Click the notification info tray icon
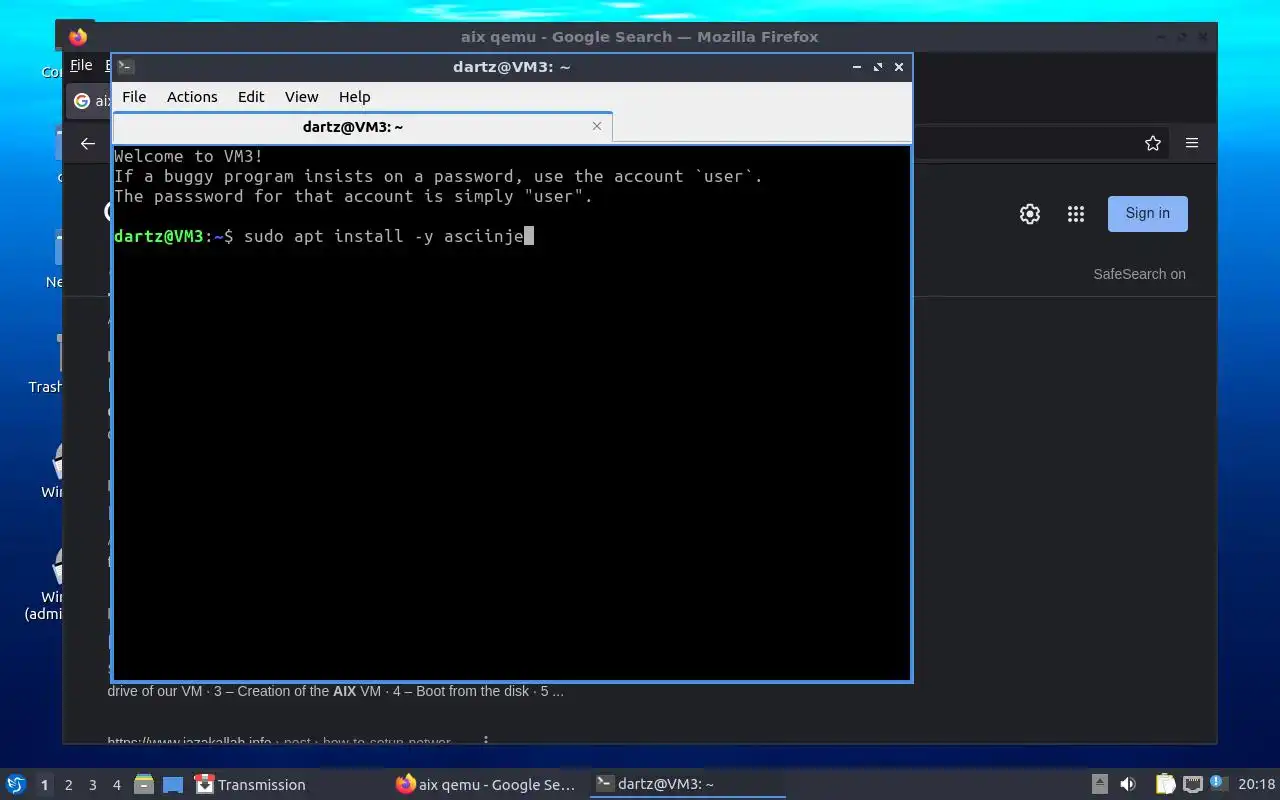The height and width of the screenshot is (800, 1280). (1218, 783)
